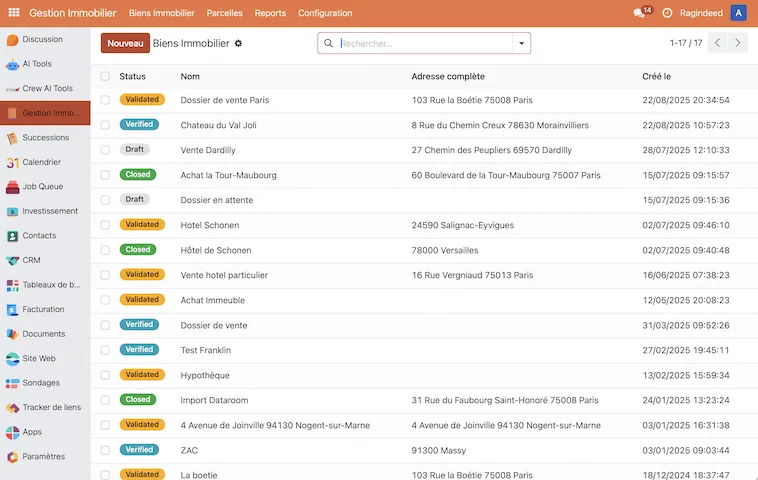Go to previous page of records

pos(718,43)
